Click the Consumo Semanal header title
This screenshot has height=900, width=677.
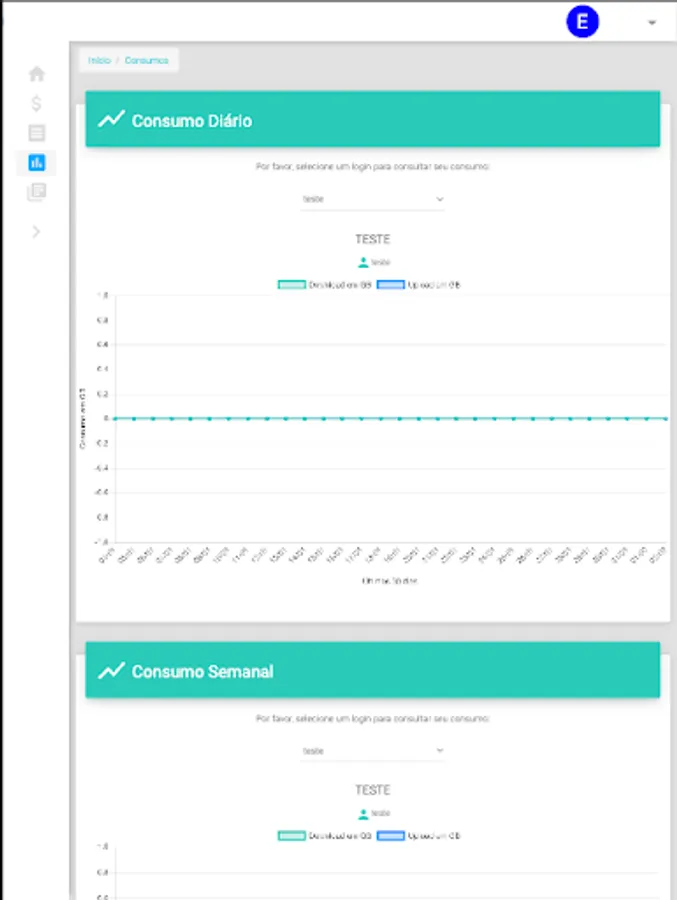(202, 672)
